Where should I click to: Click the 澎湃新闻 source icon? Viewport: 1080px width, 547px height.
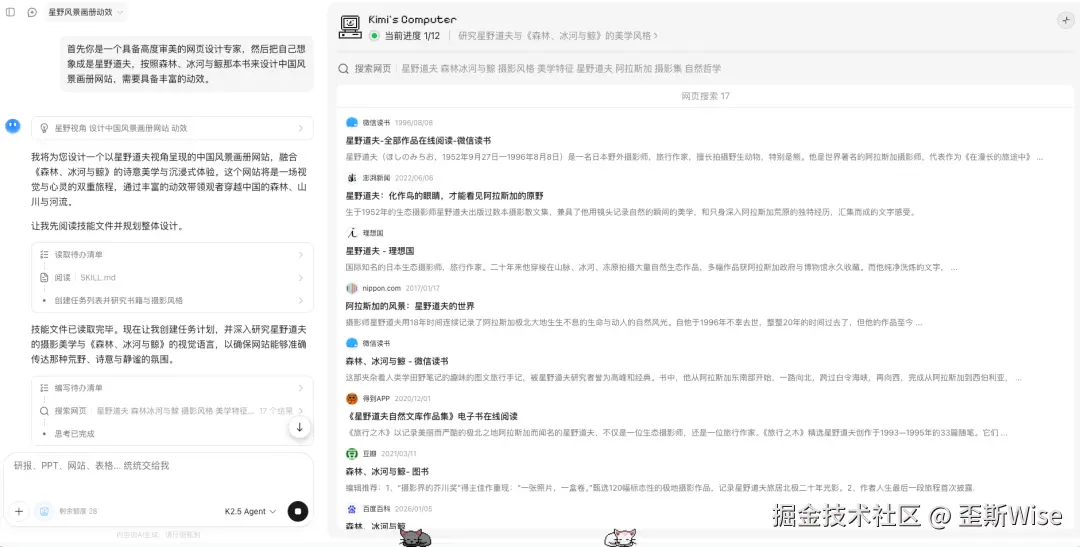coord(352,177)
